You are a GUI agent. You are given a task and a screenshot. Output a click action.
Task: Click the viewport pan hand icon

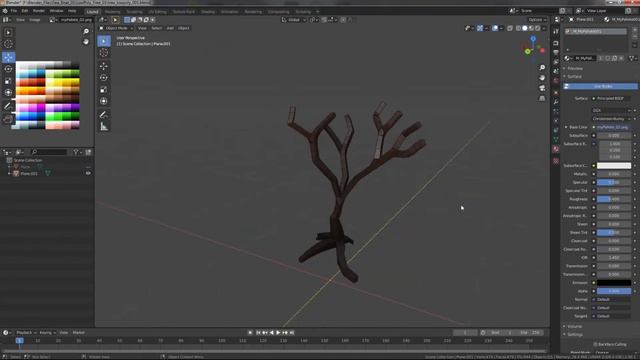pos(542,78)
